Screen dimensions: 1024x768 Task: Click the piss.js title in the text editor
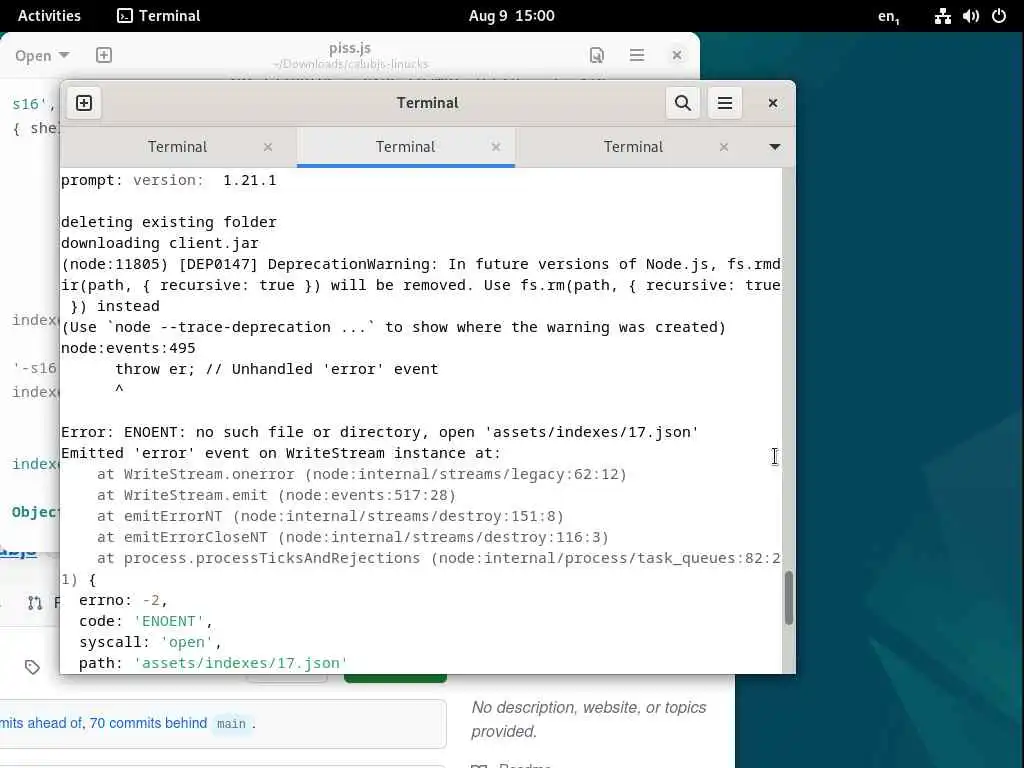coord(350,48)
